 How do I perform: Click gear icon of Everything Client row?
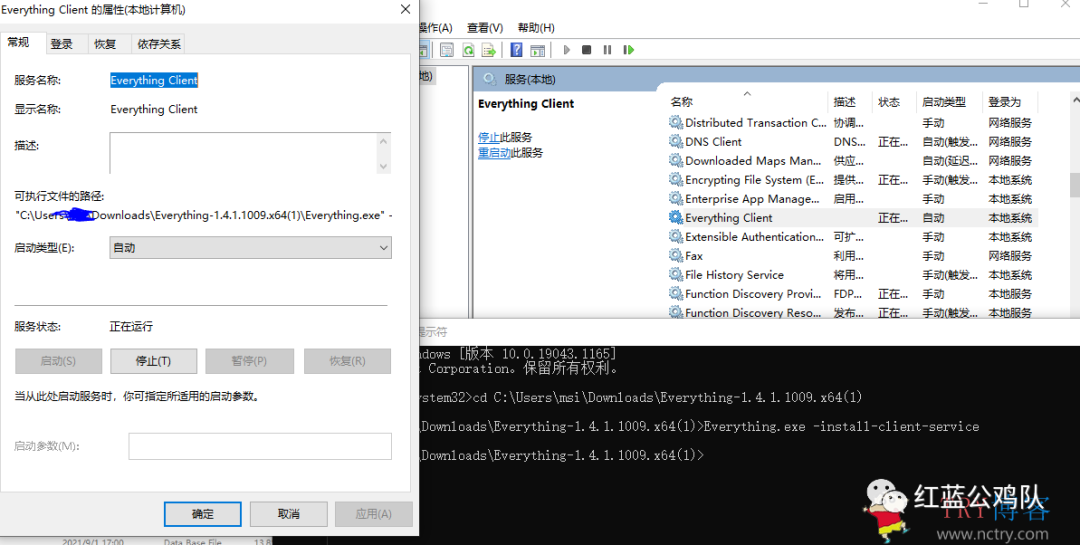[x=676, y=218]
